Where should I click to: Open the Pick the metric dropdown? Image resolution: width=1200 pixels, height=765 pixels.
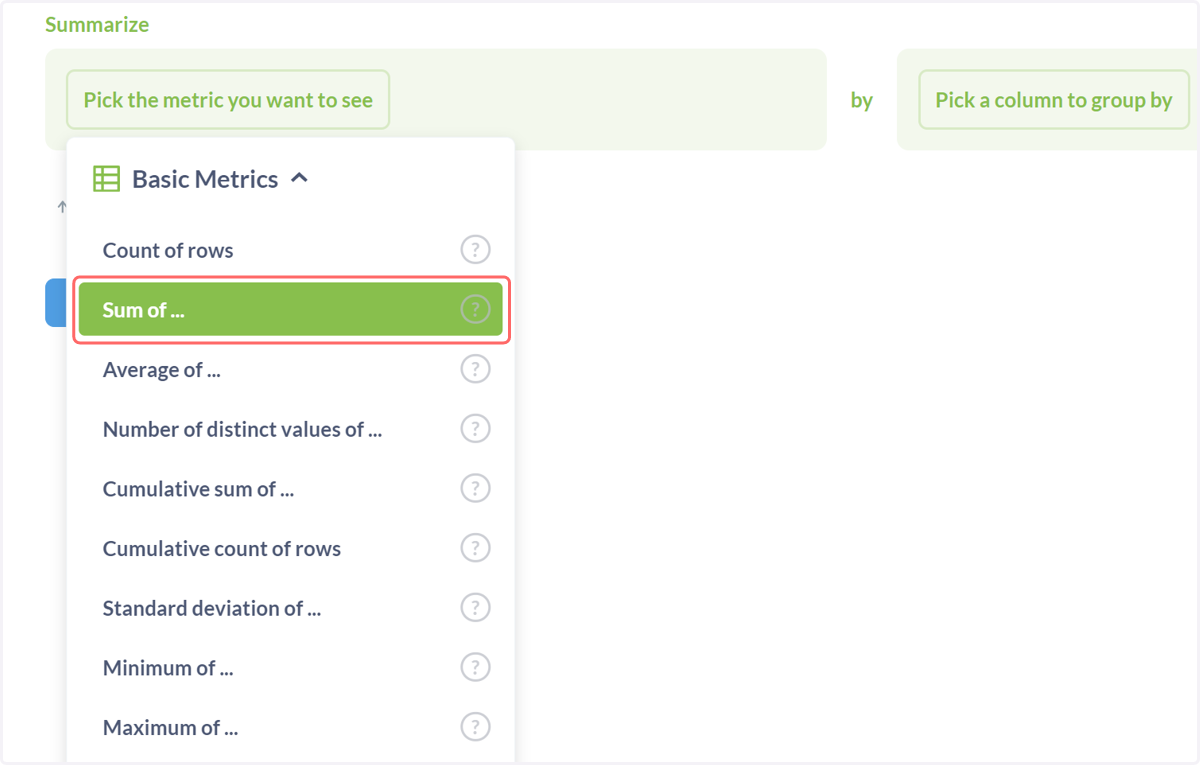(228, 100)
